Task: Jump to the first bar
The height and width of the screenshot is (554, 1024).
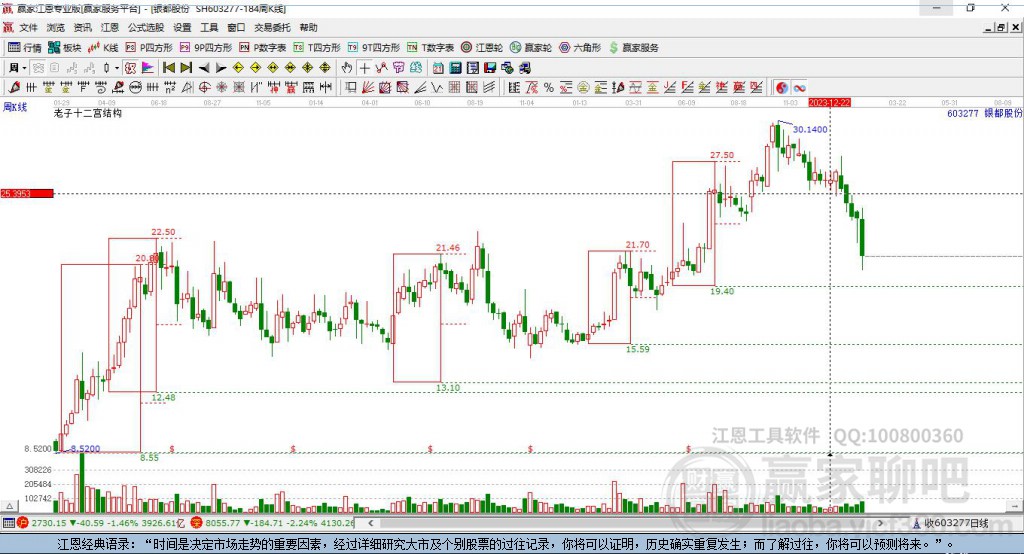Action: [x=168, y=68]
